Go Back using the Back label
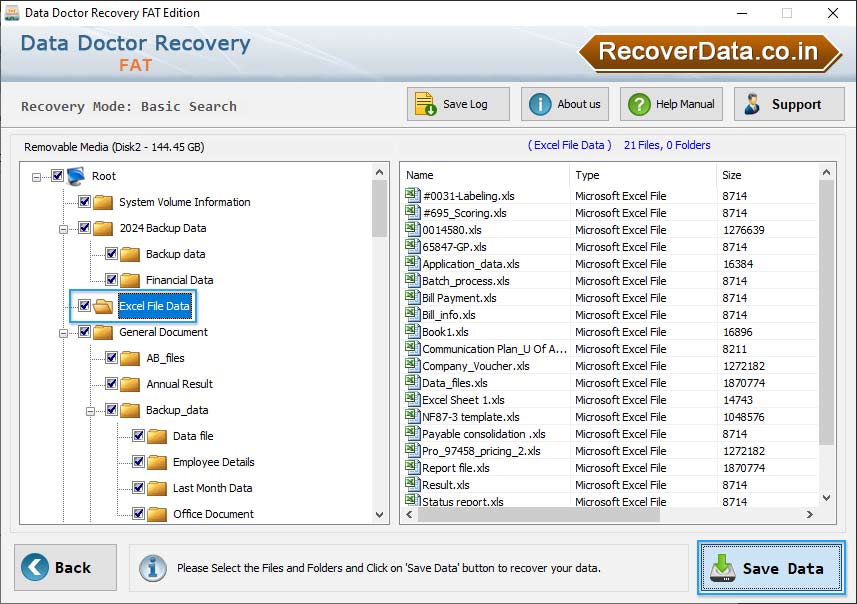The height and width of the screenshot is (604, 857). [73, 568]
